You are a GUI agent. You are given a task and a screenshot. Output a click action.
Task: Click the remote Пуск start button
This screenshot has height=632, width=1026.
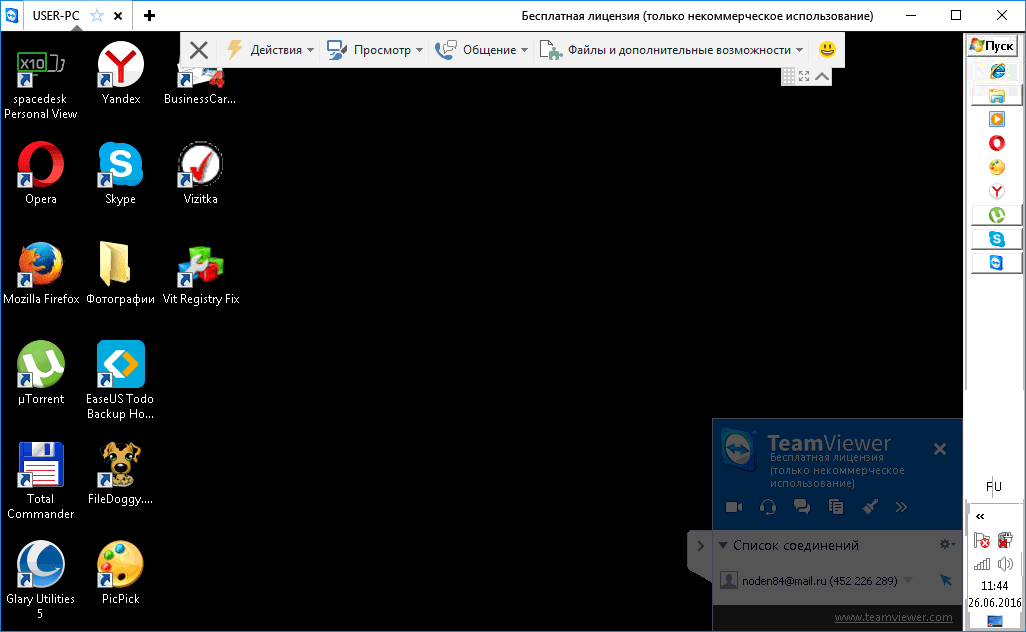(x=992, y=46)
